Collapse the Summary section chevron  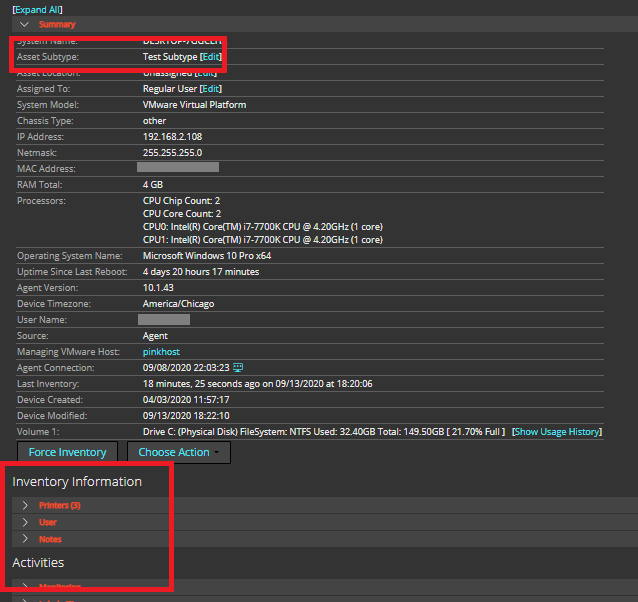24,24
